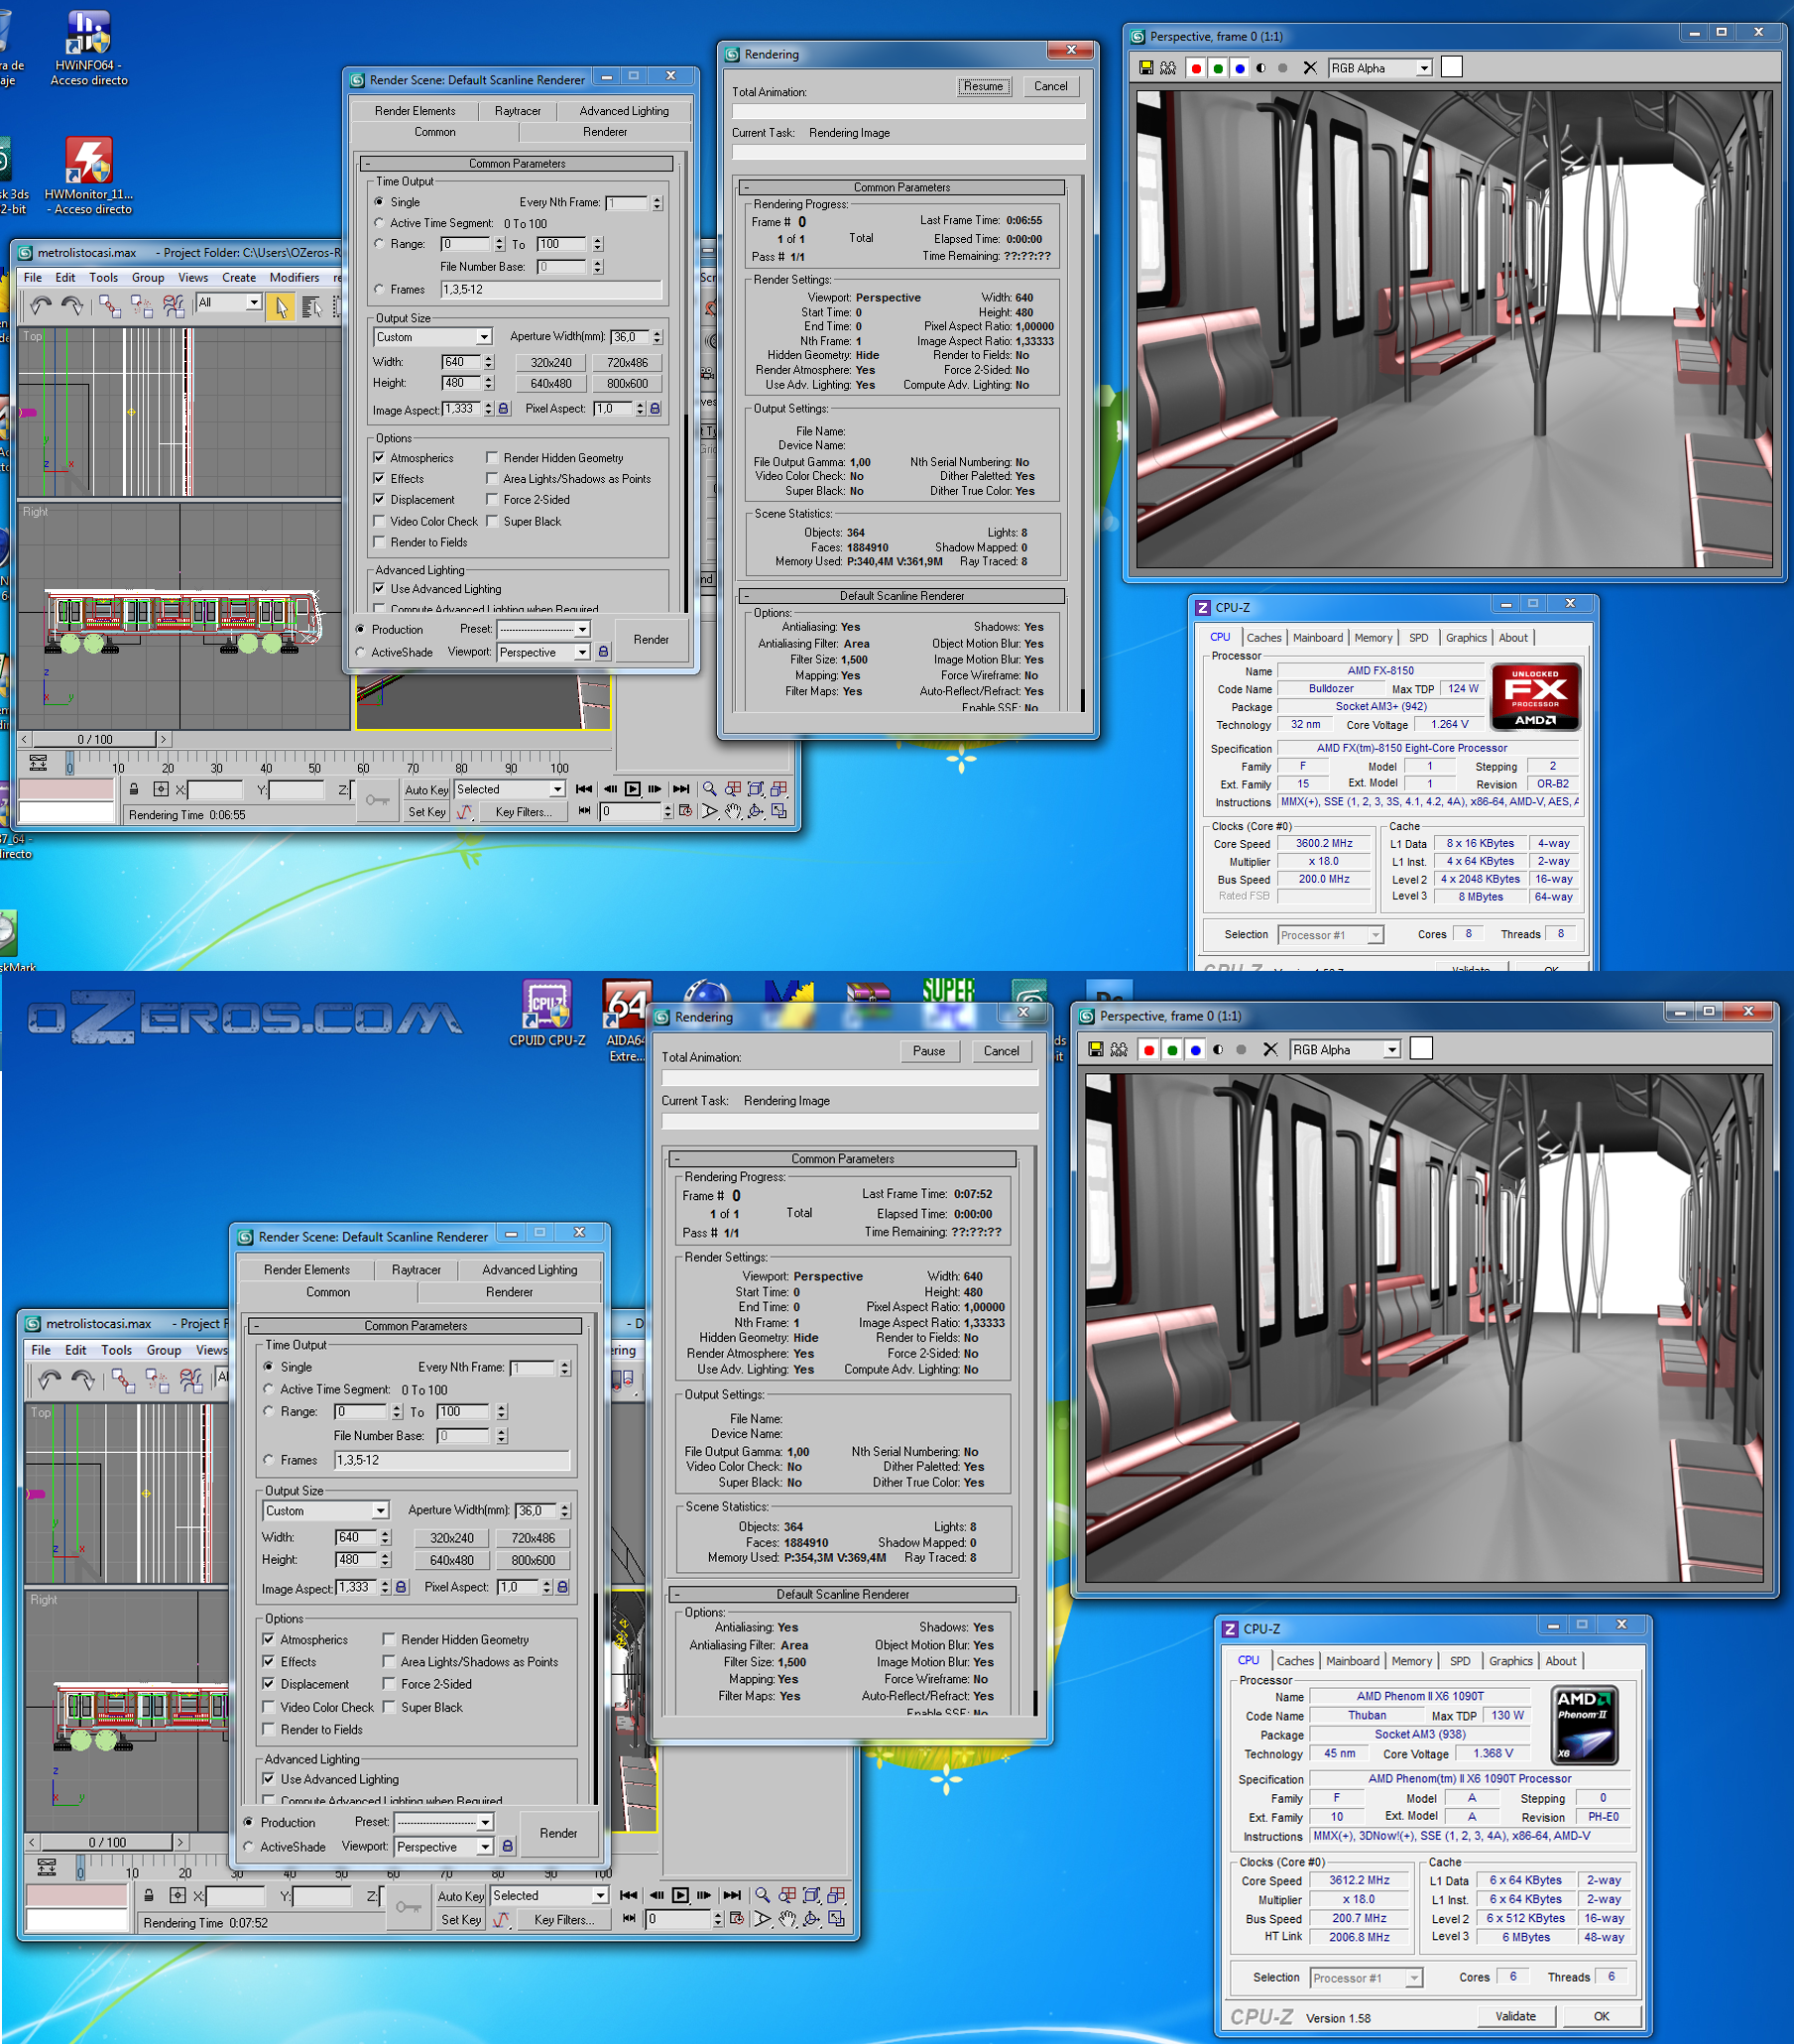The image size is (1794, 2044).
Task: Toggle Use Advanced Lighting in lower Render Scene
Action: (268, 1779)
